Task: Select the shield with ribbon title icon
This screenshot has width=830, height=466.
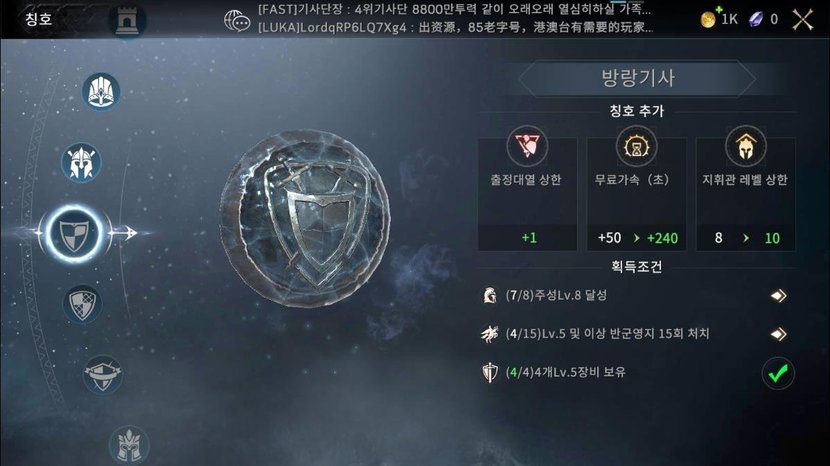Action: point(103,374)
